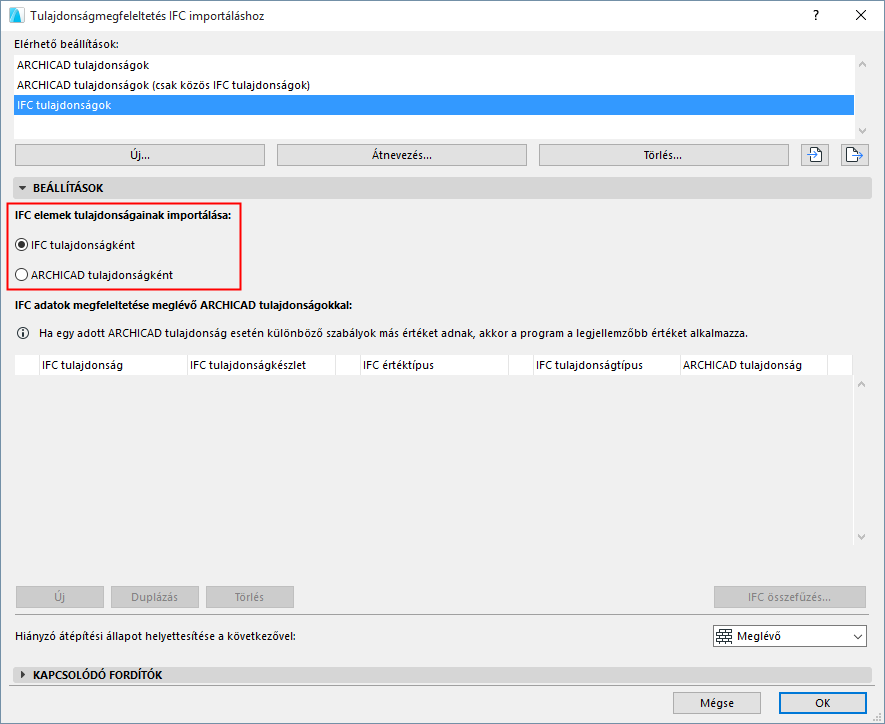Click the Duplázás button
885x724 pixels.
point(155,596)
